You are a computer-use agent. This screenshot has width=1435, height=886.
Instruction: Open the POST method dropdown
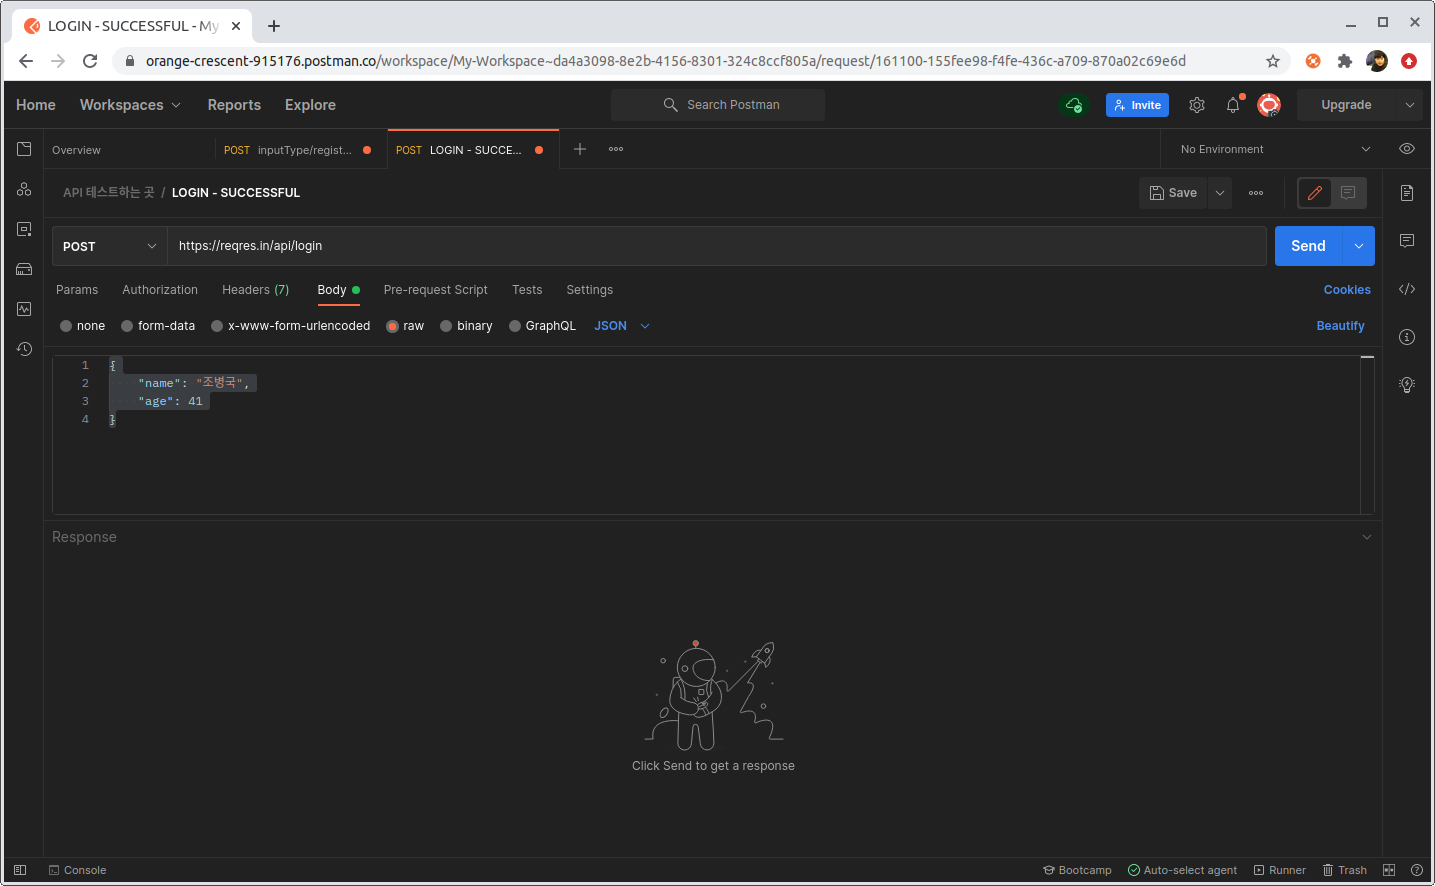109,246
